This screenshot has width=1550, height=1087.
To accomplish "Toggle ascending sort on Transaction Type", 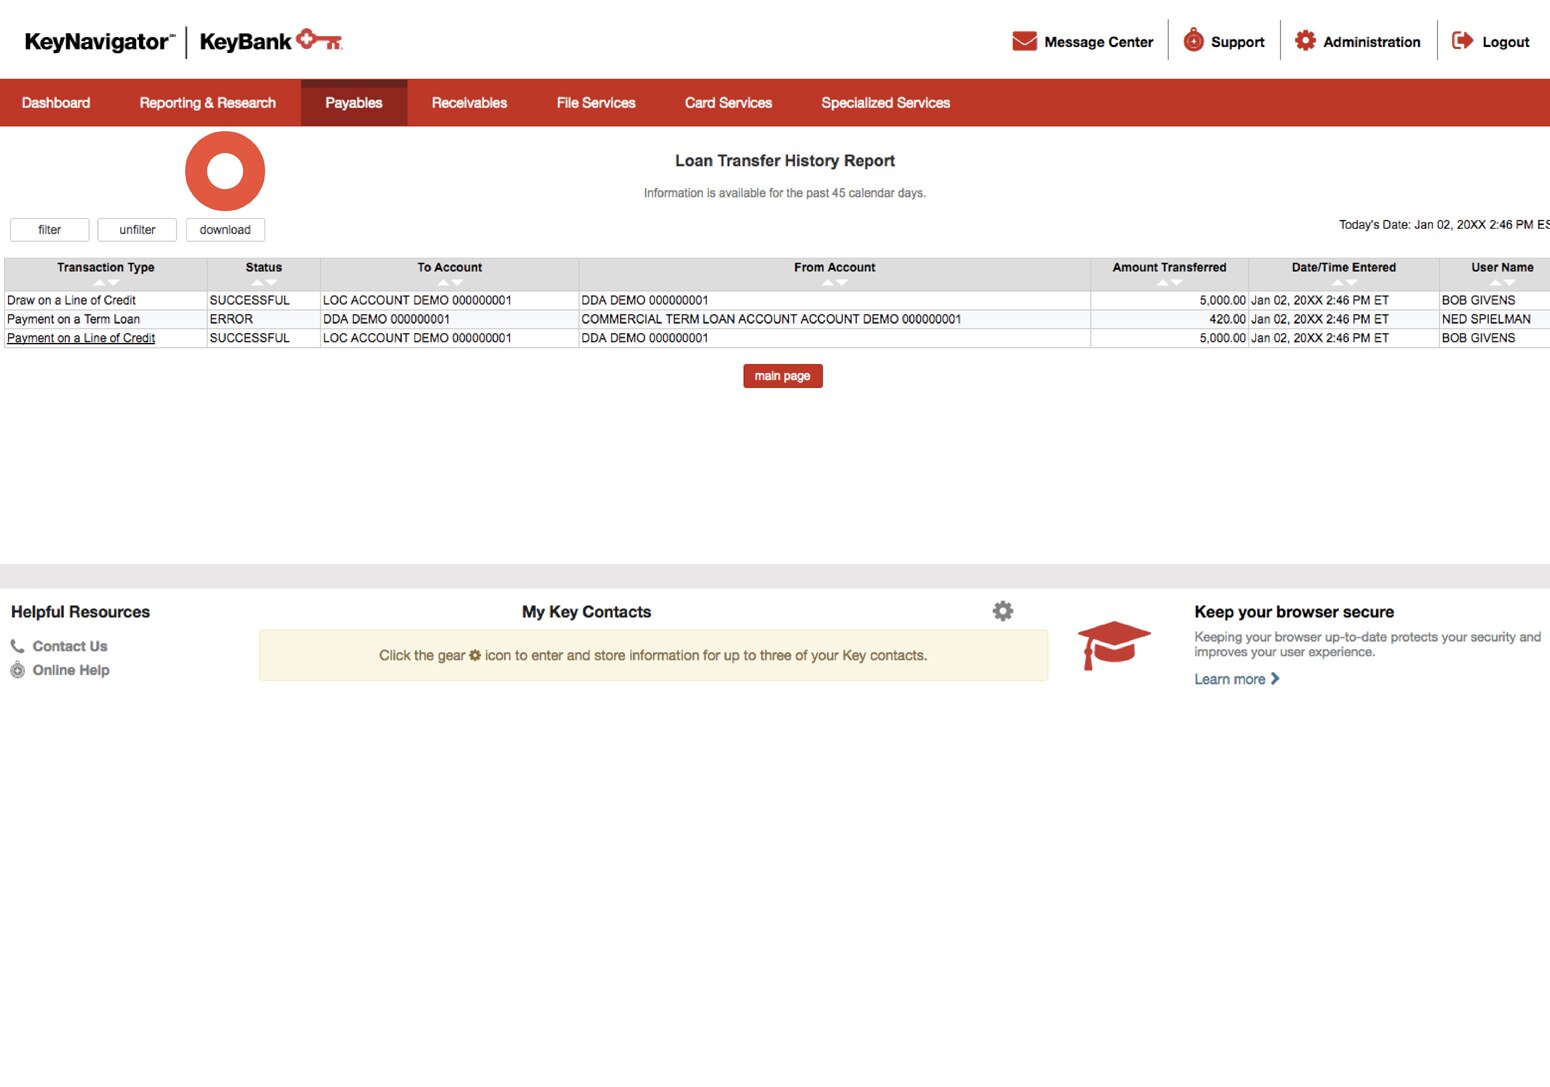I will 98,282.
